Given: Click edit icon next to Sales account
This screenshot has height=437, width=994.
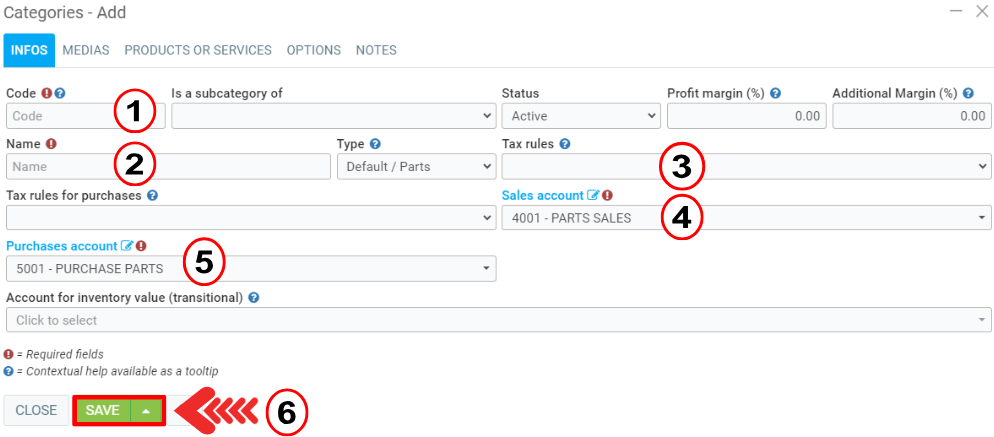Looking at the screenshot, I should 593,196.
